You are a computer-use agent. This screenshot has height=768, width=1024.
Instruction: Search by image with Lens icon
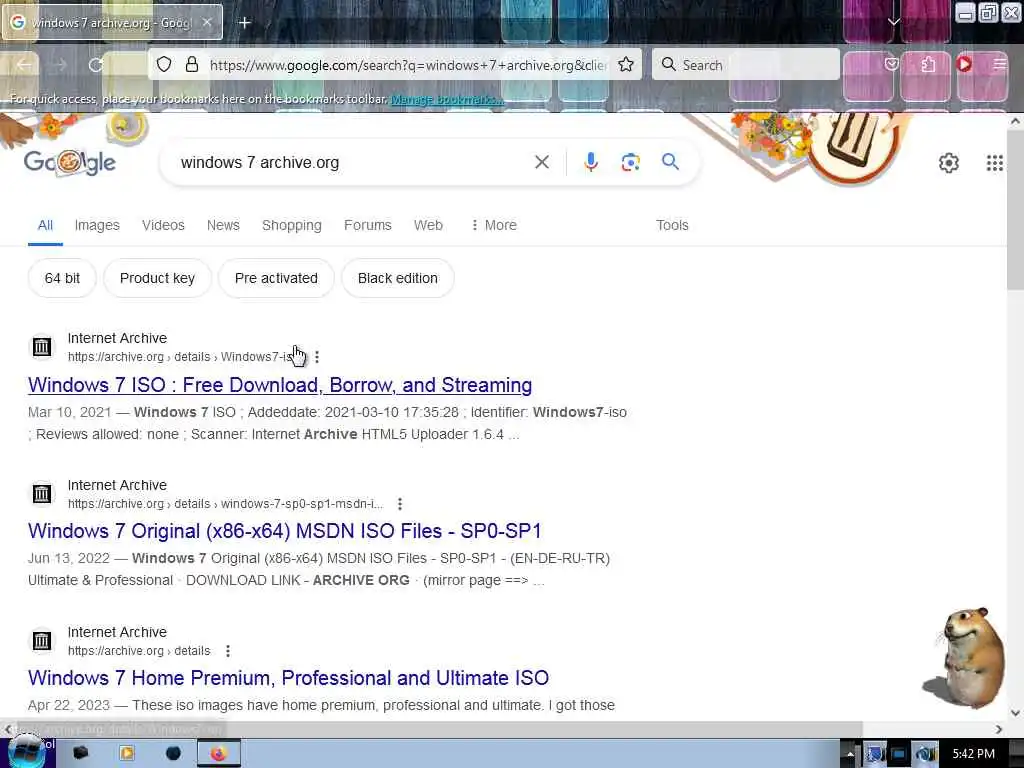pyautogui.click(x=630, y=162)
